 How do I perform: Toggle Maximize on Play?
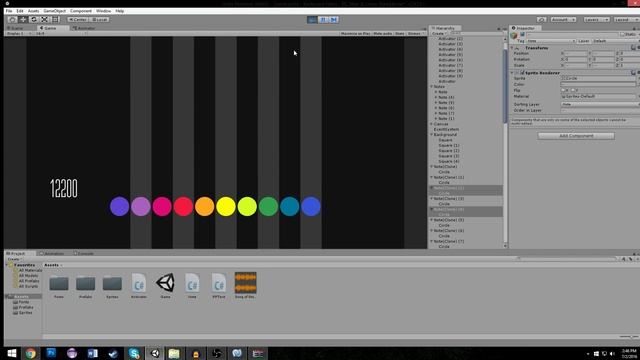point(355,33)
